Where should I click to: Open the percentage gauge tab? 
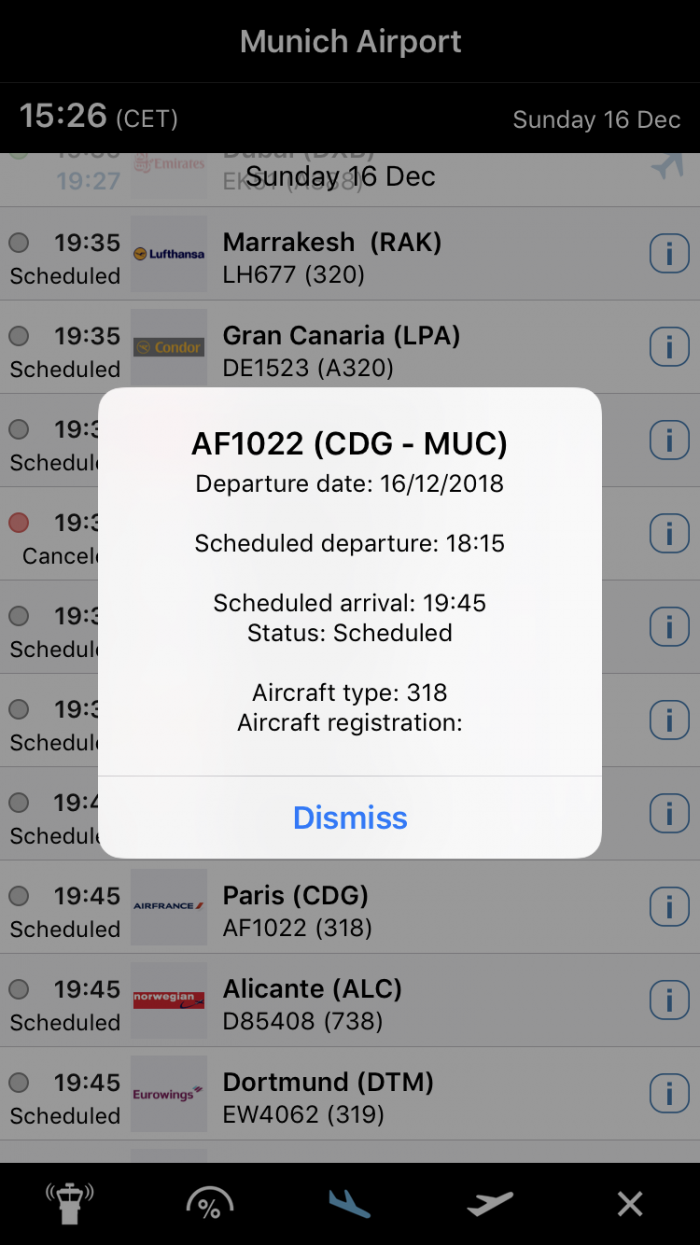[x=210, y=1203]
